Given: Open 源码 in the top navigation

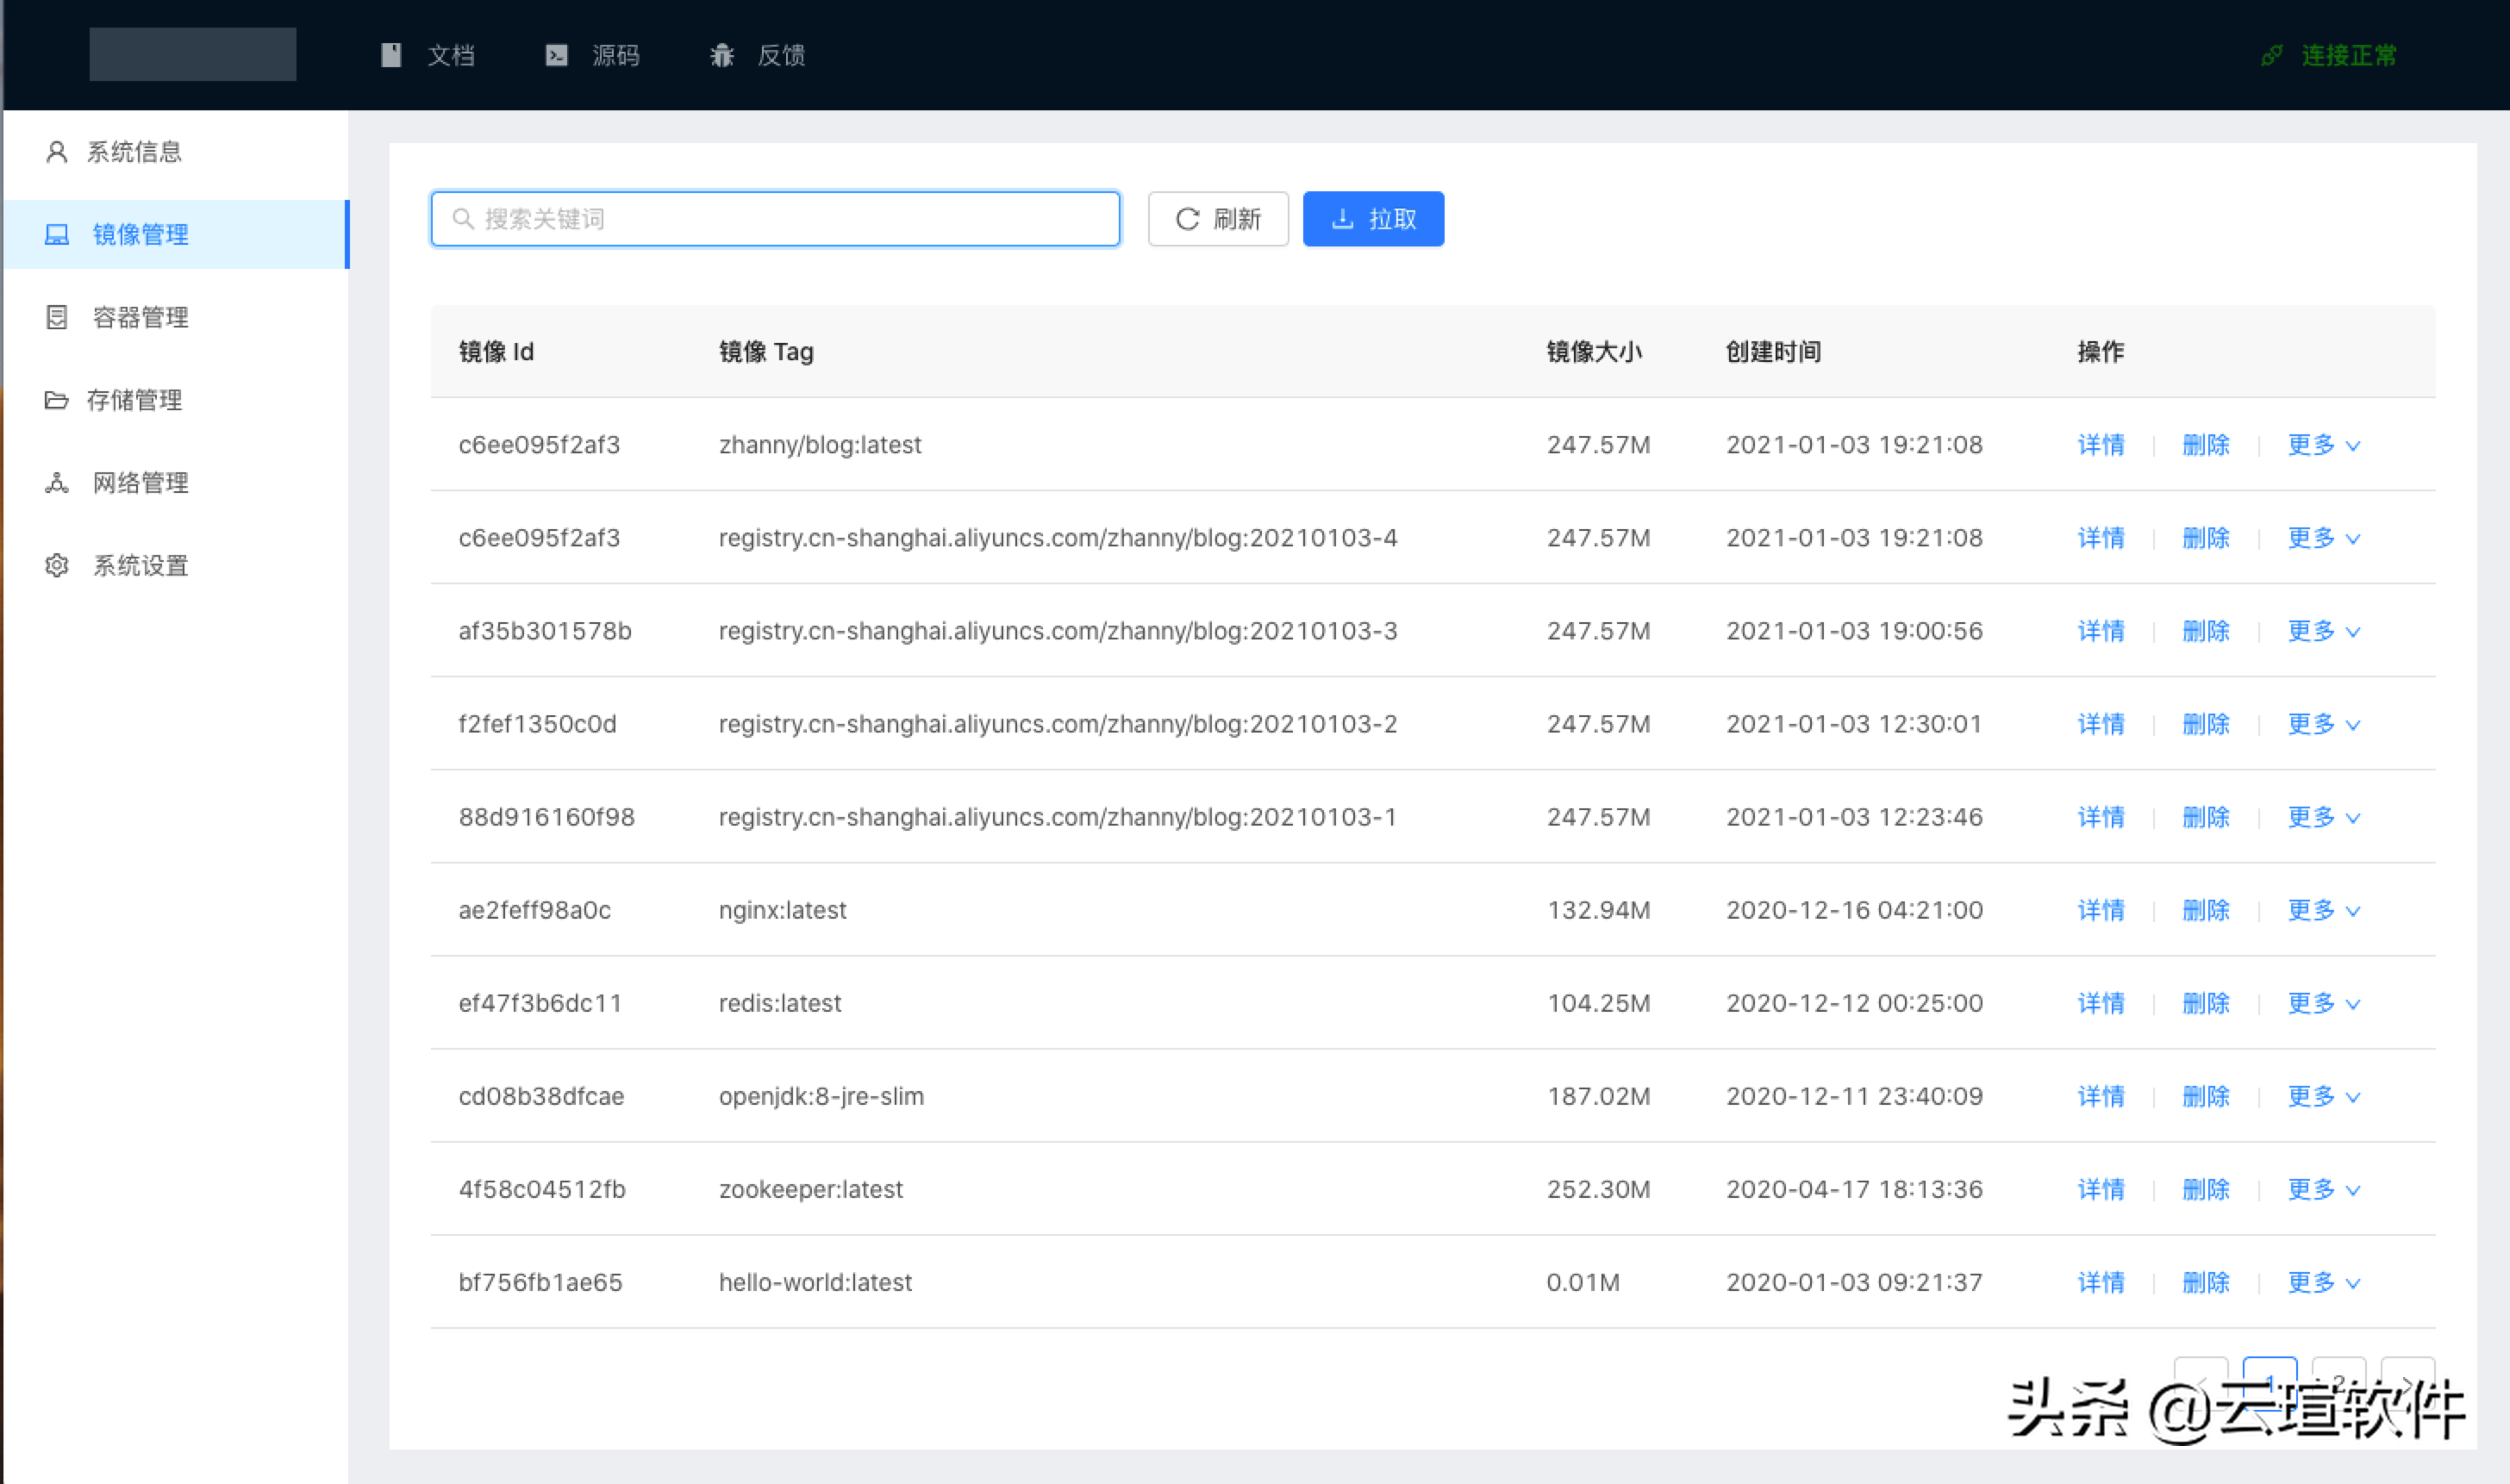Looking at the screenshot, I should (592, 55).
